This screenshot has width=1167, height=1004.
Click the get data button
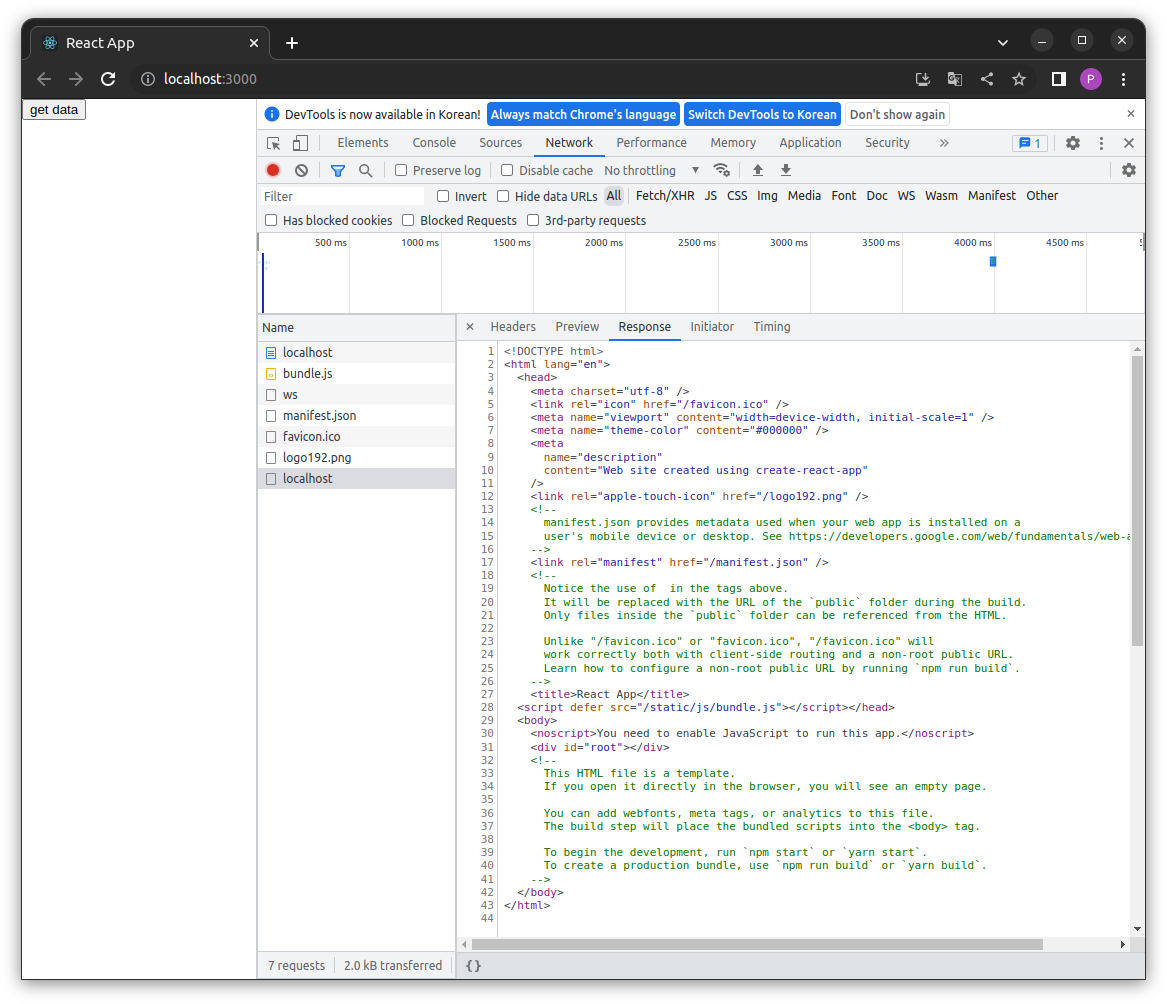point(54,109)
